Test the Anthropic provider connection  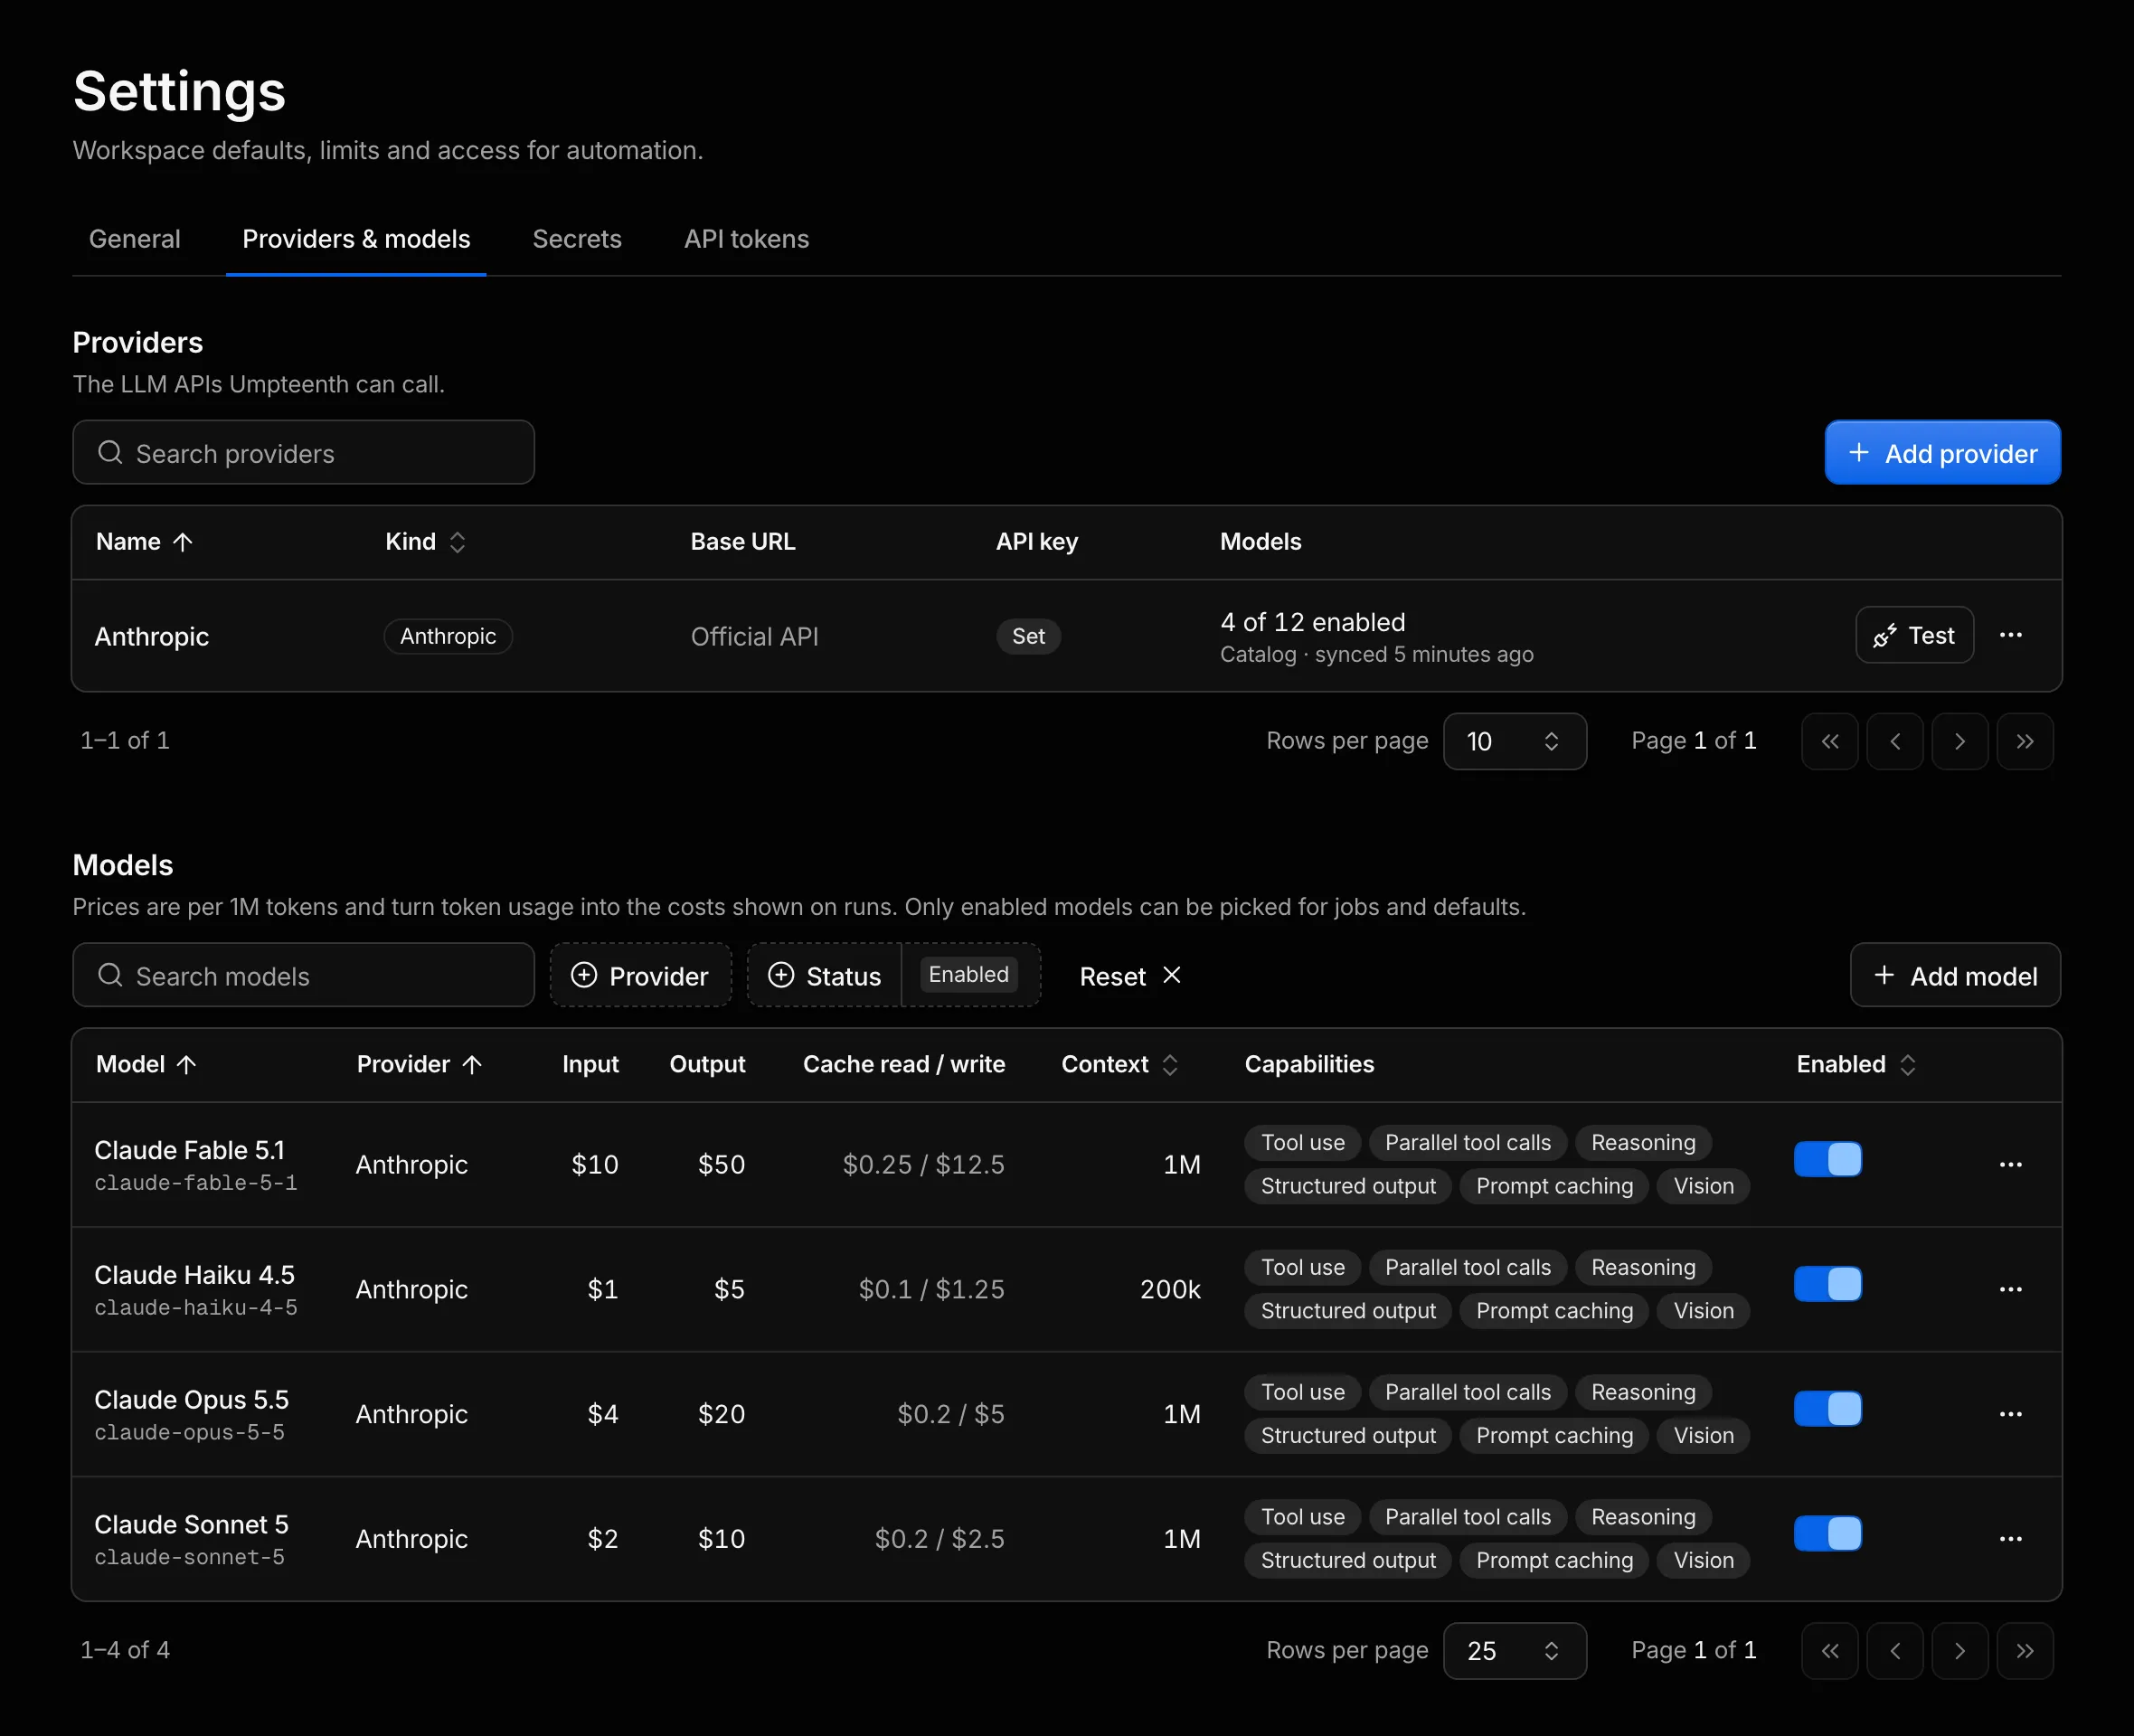[1914, 635]
